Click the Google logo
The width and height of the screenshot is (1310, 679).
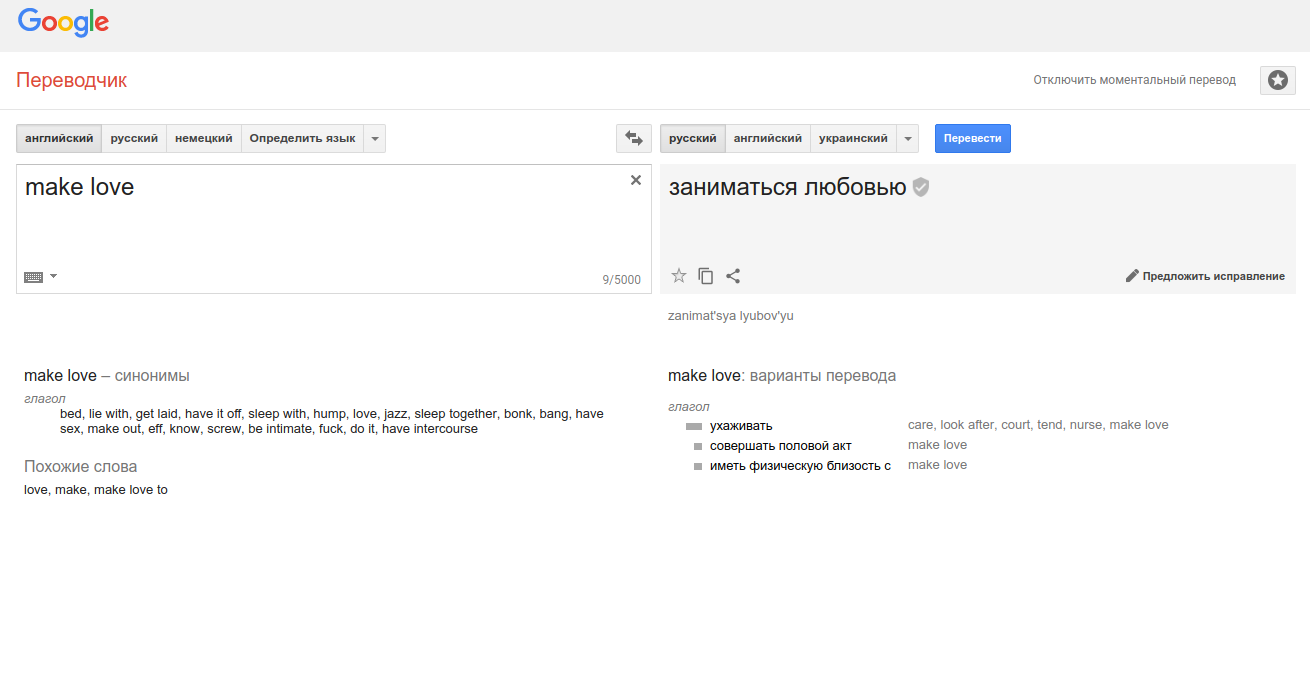click(63, 22)
